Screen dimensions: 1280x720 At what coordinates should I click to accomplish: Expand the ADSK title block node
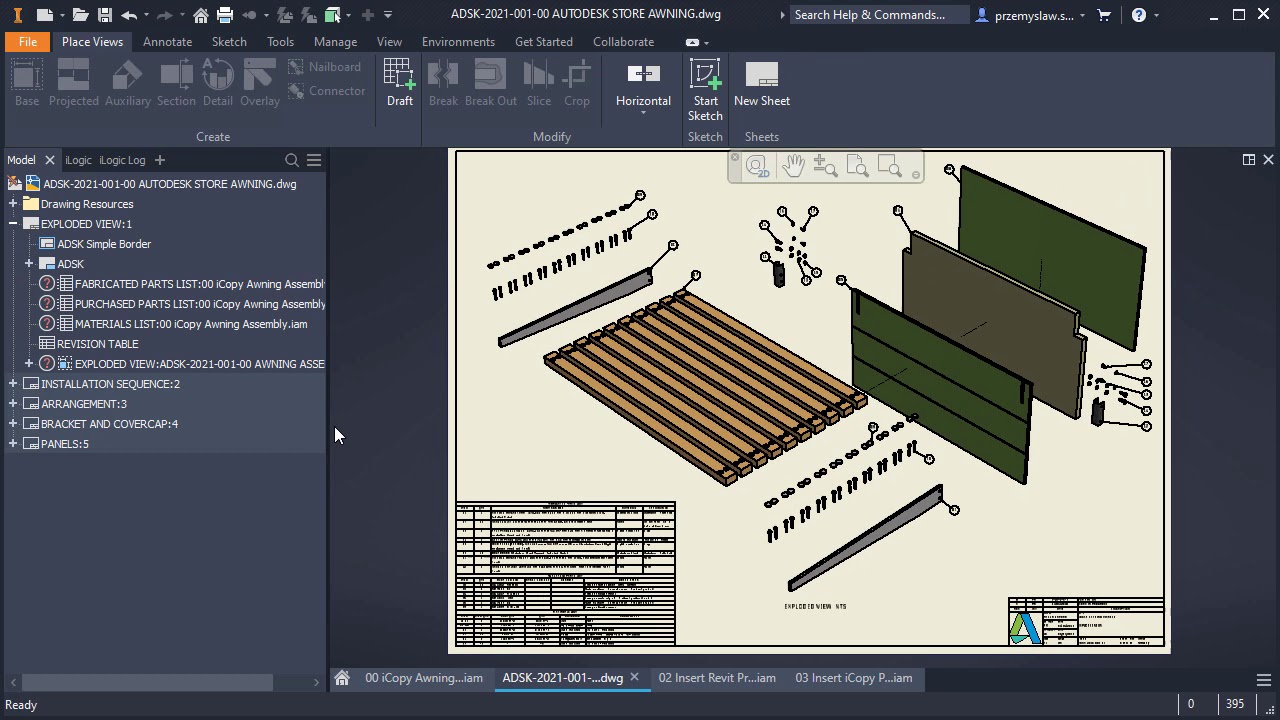coord(29,264)
